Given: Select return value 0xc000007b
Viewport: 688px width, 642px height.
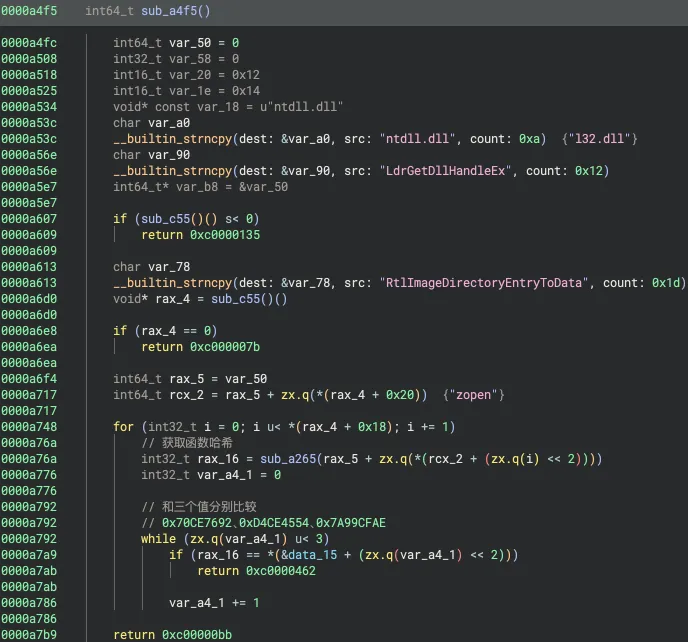Looking at the screenshot, I should click(x=225, y=347).
